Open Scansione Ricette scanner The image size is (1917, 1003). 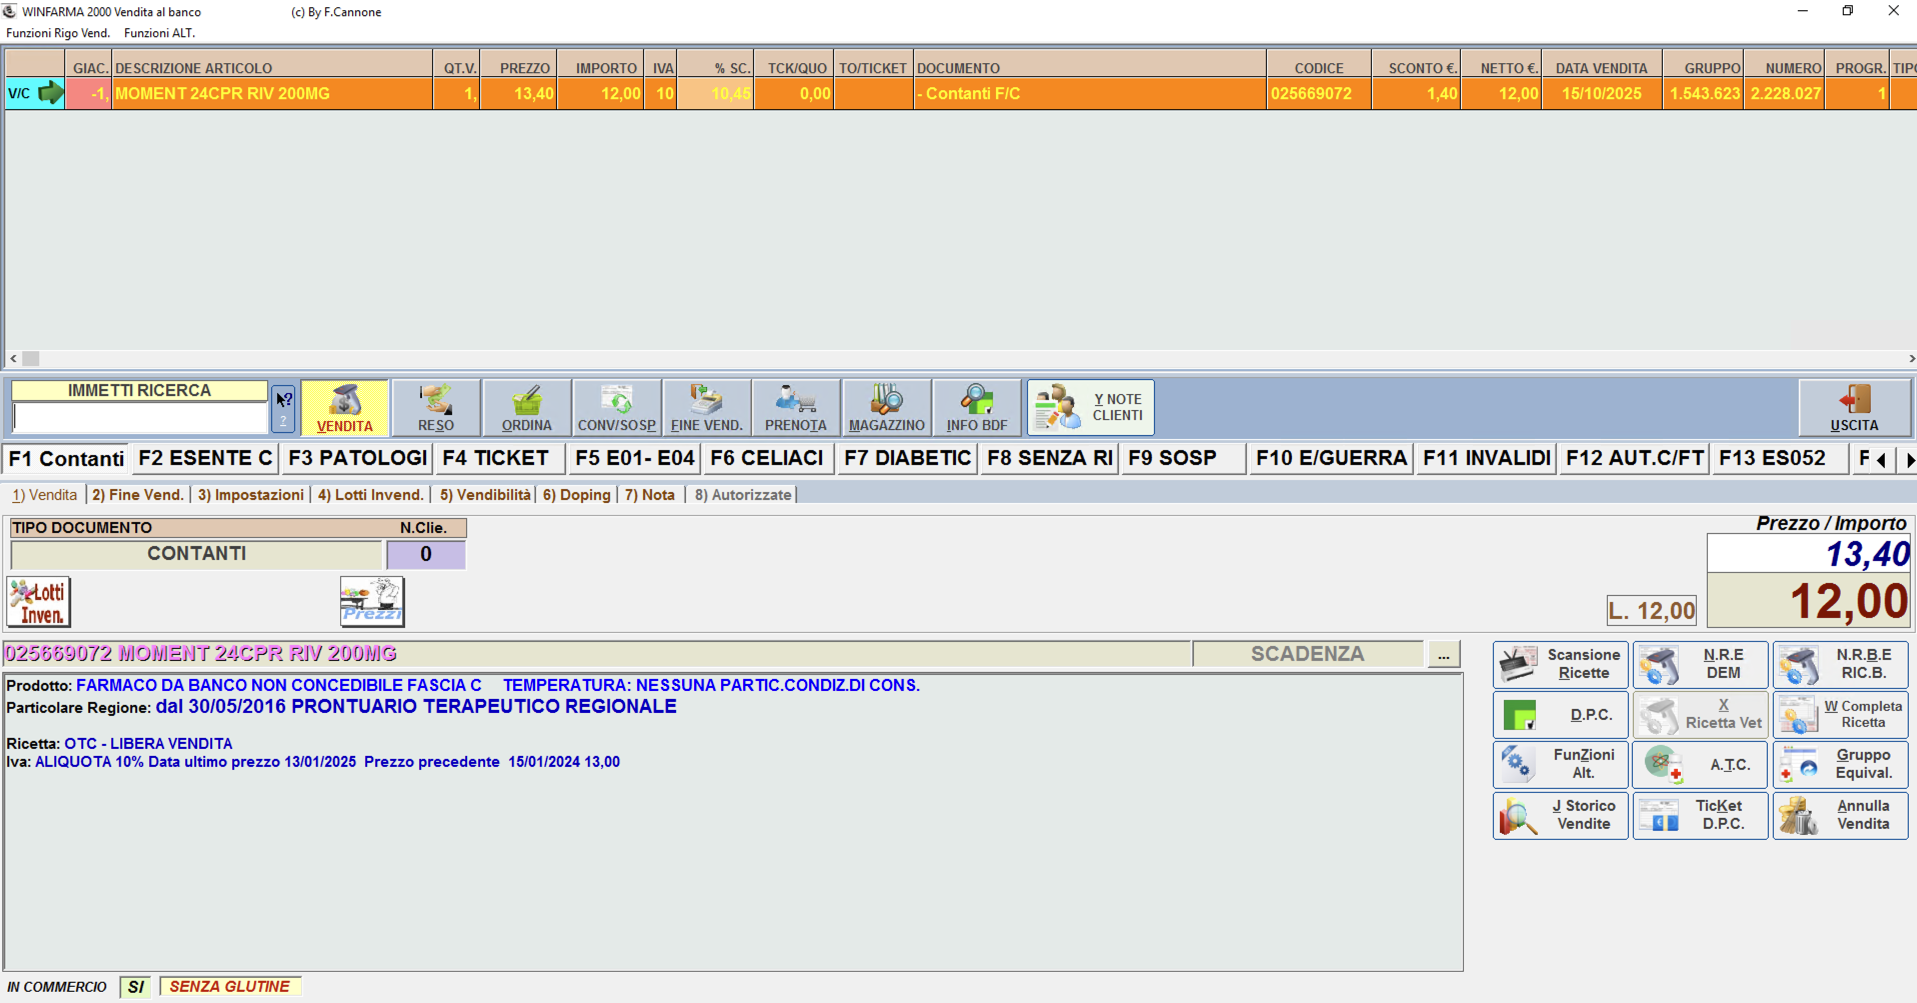[1560, 664]
